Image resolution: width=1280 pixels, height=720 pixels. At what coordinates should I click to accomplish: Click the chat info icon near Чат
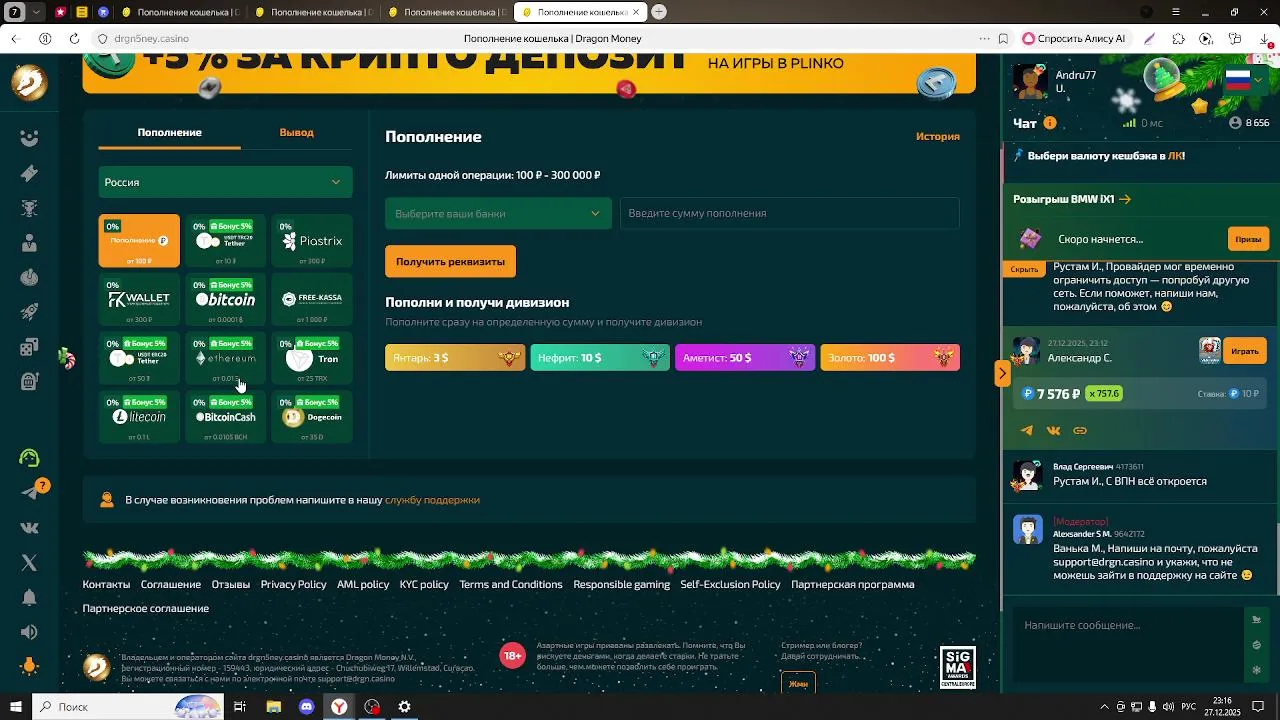click(1050, 123)
